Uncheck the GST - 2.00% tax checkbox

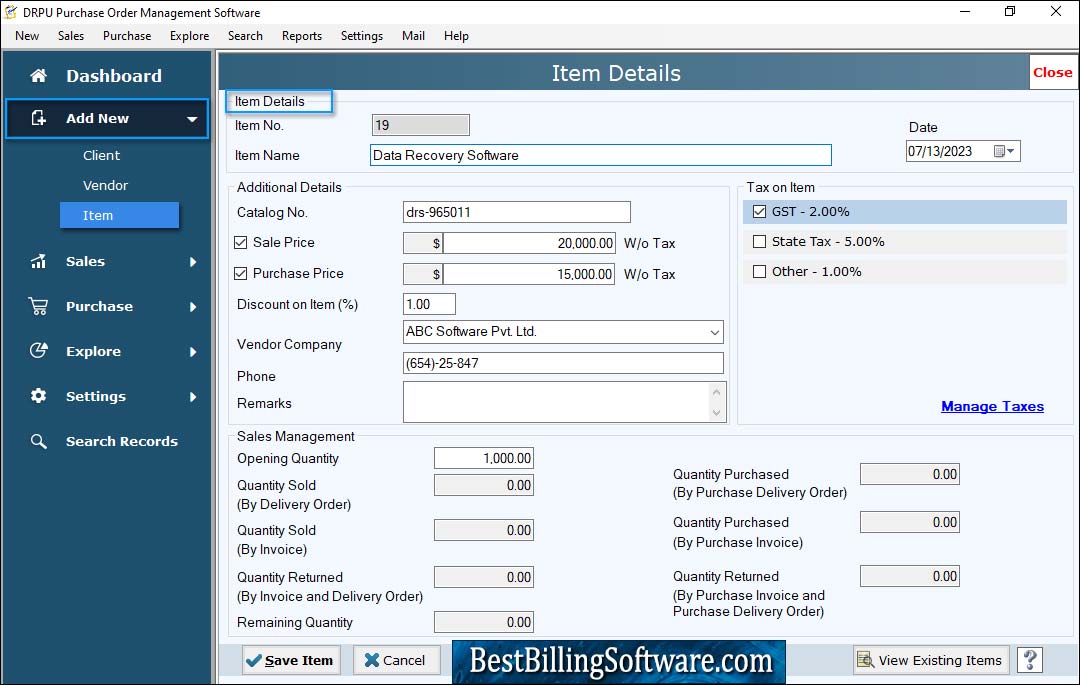(759, 211)
